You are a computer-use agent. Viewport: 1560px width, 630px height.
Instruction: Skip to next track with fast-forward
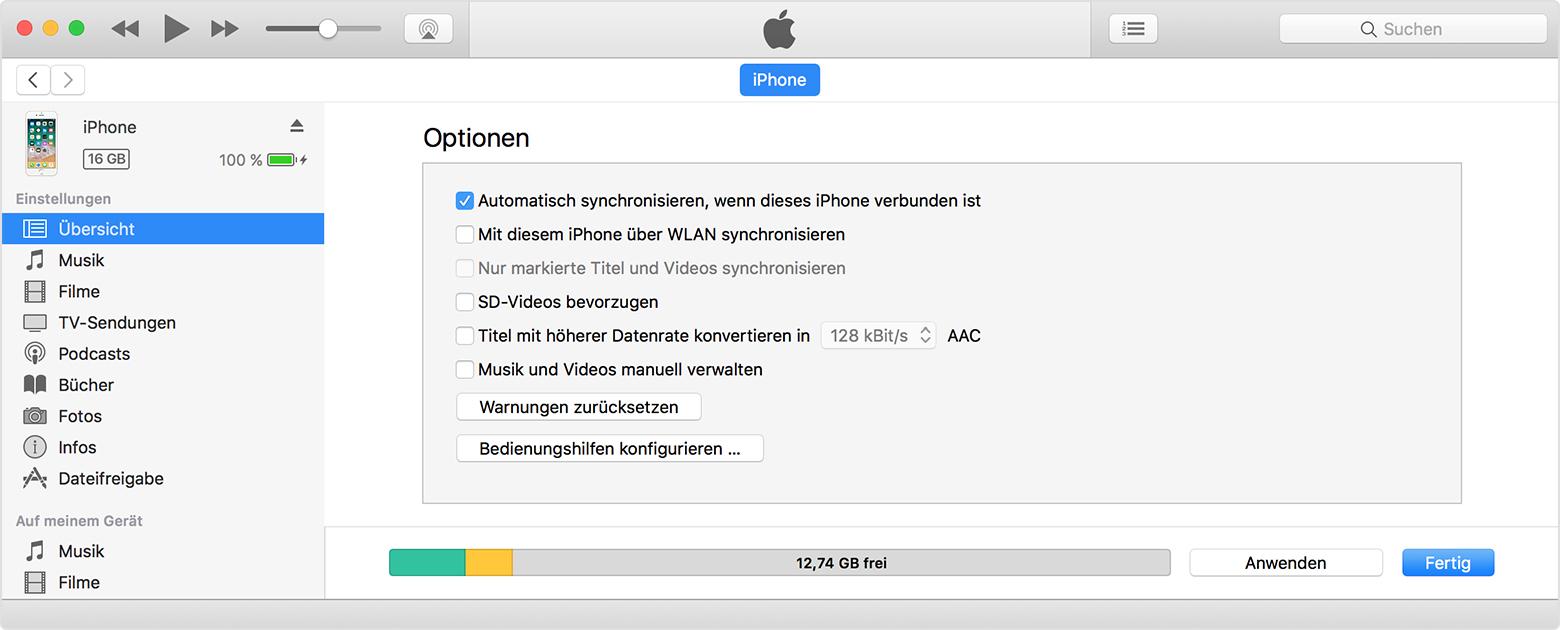tap(225, 29)
